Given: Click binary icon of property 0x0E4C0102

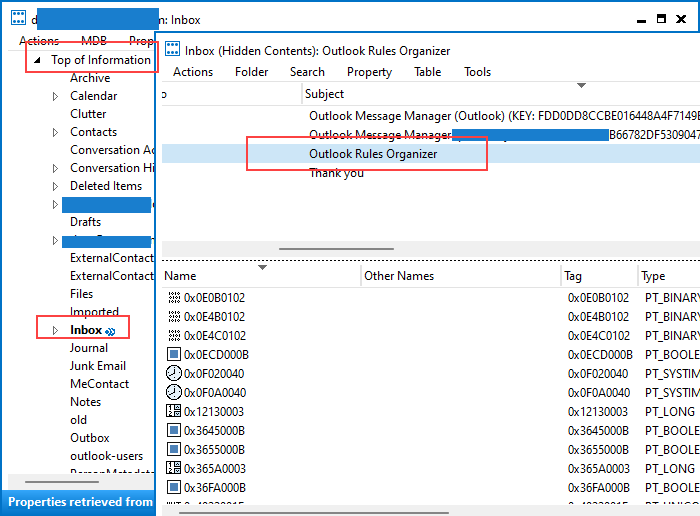Looking at the screenshot, I should tap(174, 335).
